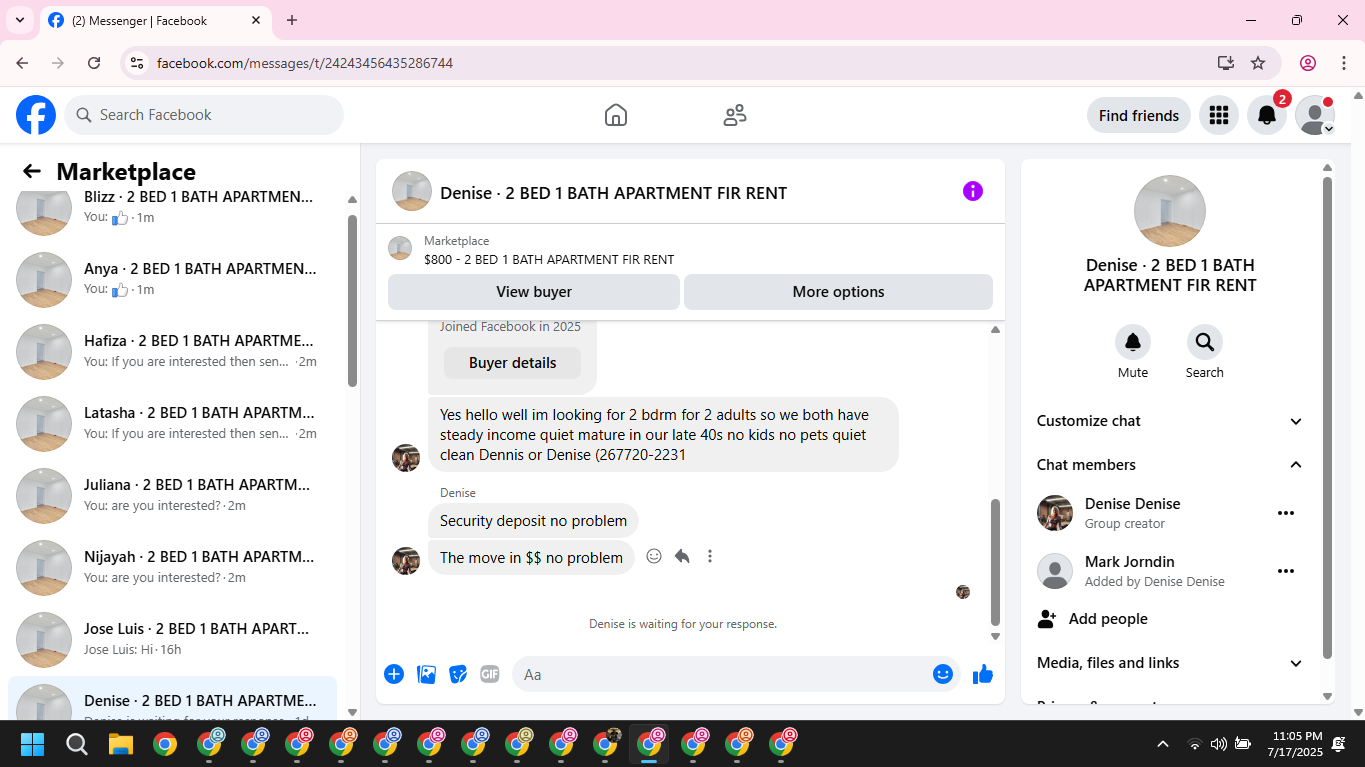The height and width of the screenshot is (767, 1365).
Task: Open the Friends icon in top navigation
Action: point(735,115)
